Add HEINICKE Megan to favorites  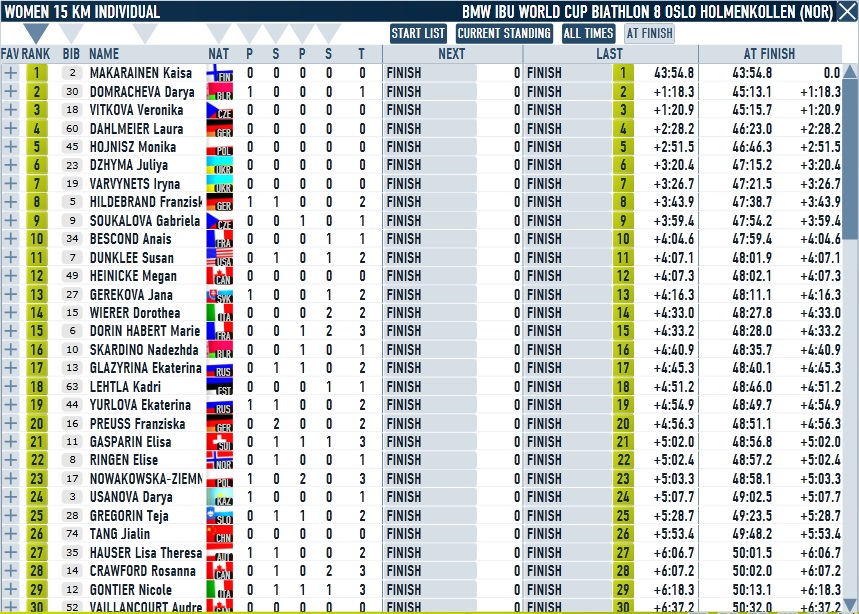pos(11,276)
